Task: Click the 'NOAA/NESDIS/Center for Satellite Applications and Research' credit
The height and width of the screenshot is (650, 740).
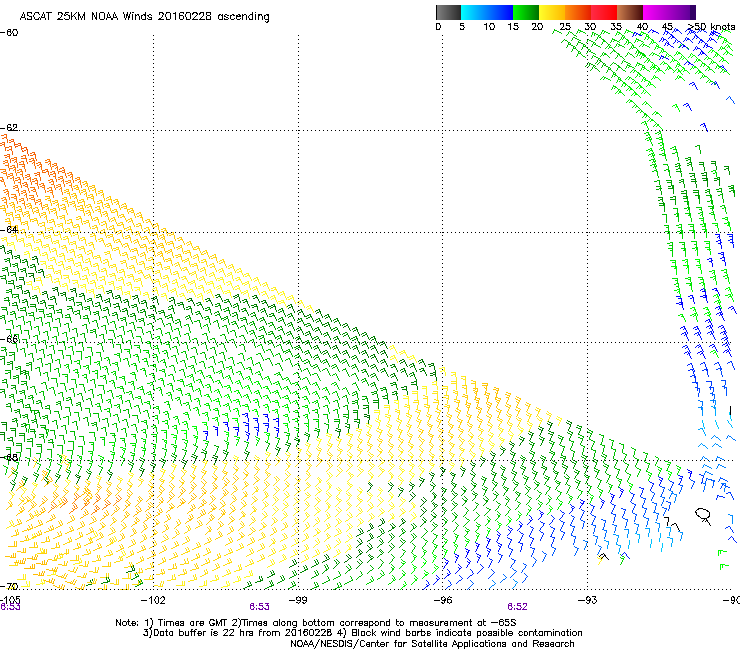Action: [432, 644]
